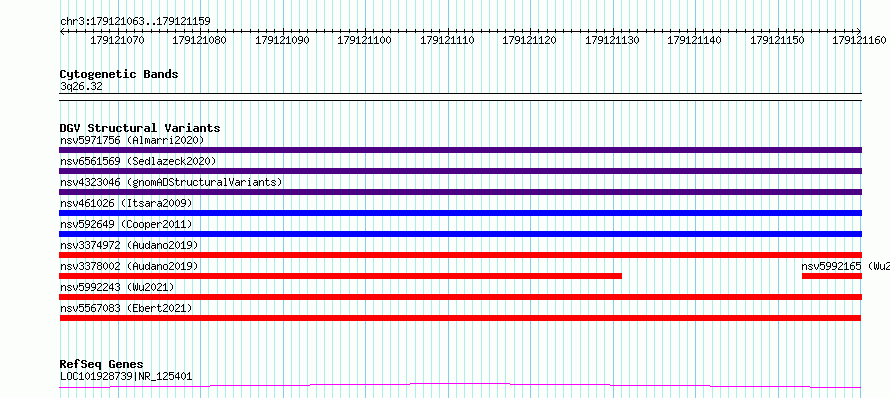Click nsv461026 (Itsara2009) label
Viewport: 890px width, 398px height.
(x=126, y=203)
